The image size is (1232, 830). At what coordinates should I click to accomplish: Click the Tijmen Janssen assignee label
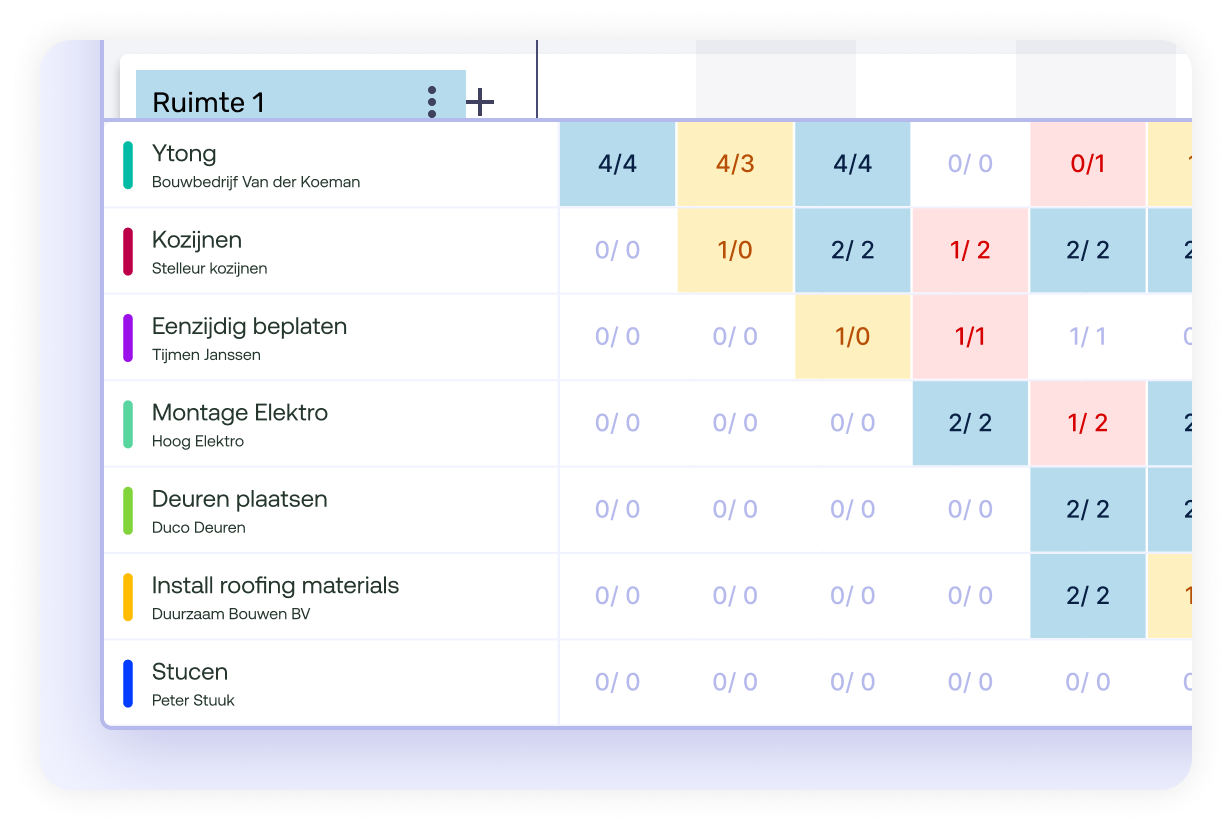(206, 355)
